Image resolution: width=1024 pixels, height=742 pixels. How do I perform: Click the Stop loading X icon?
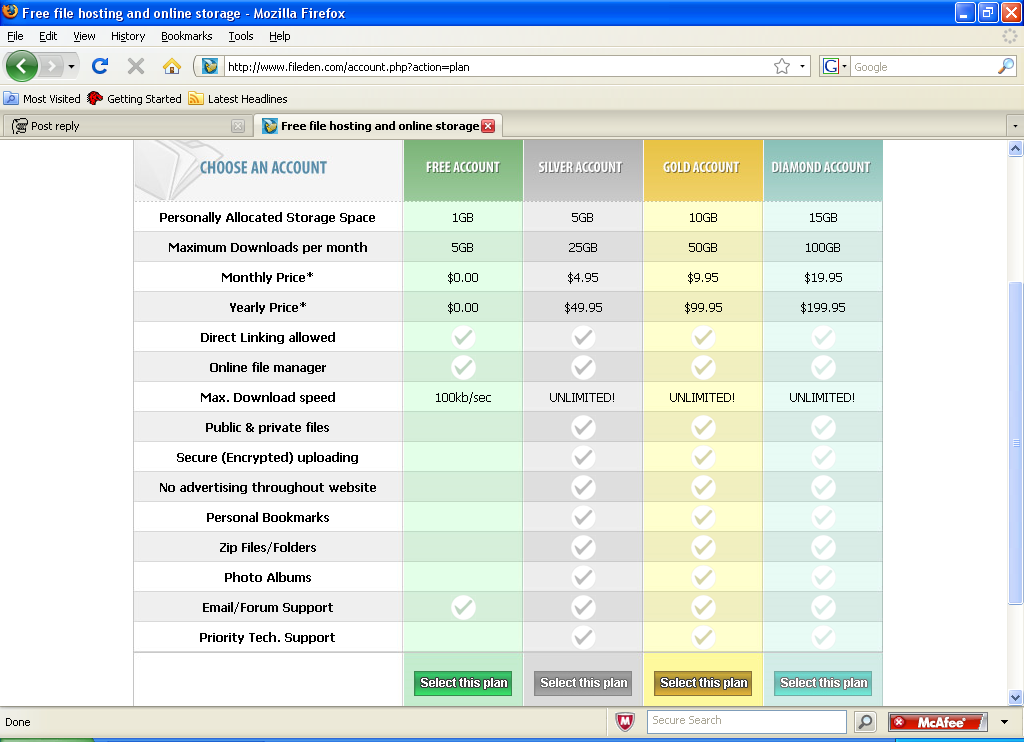[x=136, y=66]
